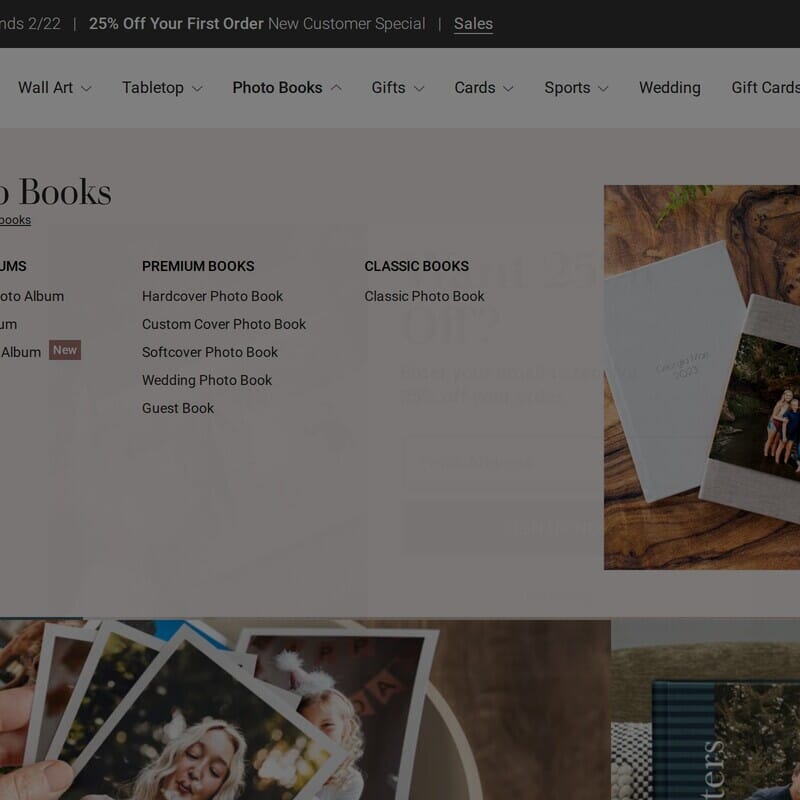Expand the Sports menu chevron
Screen dimensions: 800x800
coord(603,88)
